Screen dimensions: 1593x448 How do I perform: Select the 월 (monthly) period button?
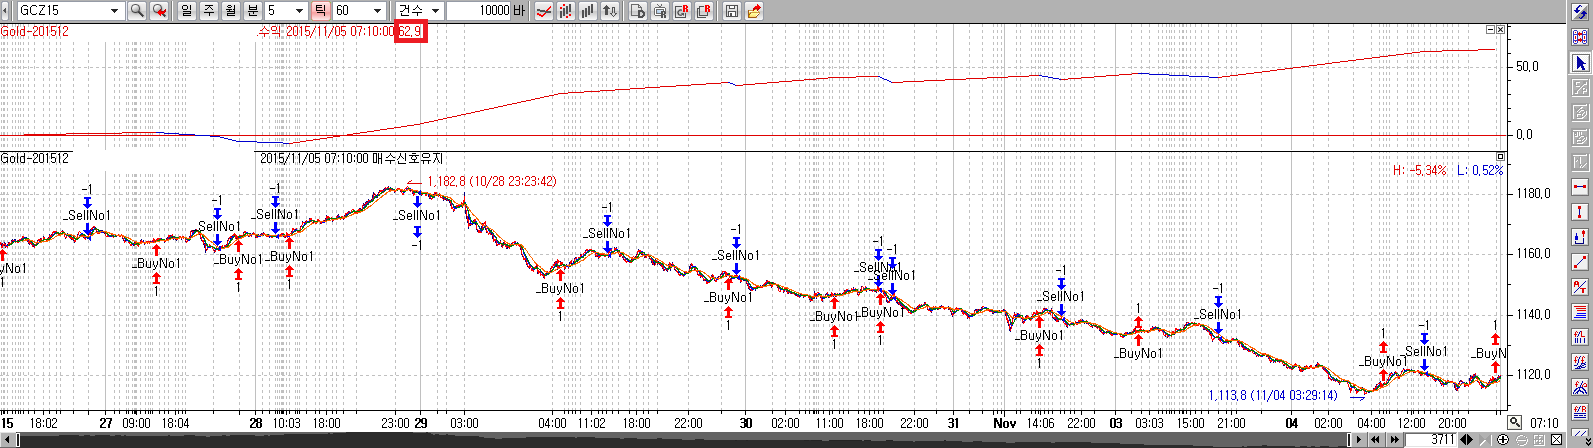(x=230, y=11)
